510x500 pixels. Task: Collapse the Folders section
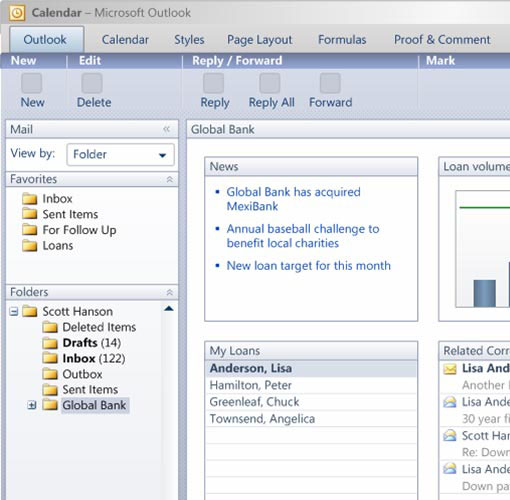(170, 293)
